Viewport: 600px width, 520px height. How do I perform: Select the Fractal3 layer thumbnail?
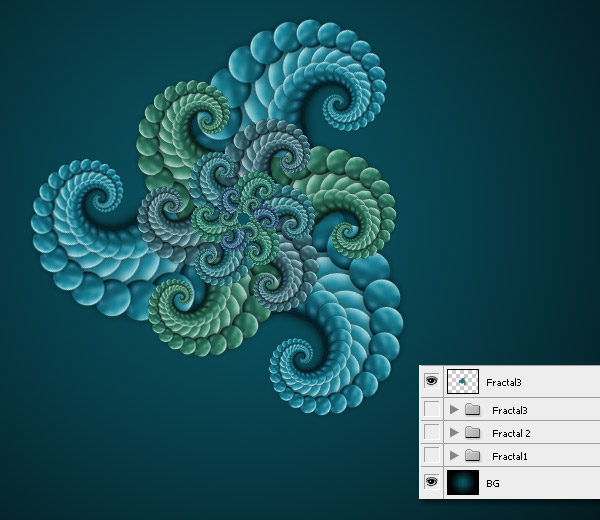(463, 381)
